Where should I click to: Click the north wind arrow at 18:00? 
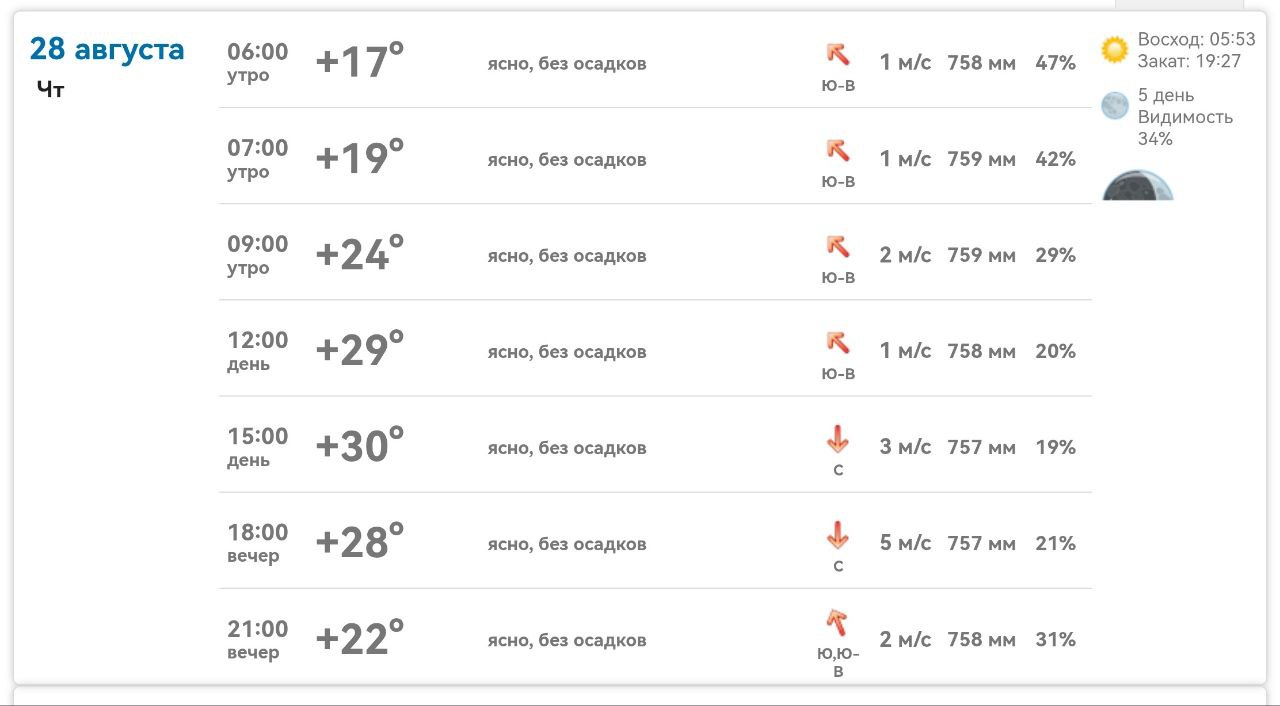click(x=838, y=534)
